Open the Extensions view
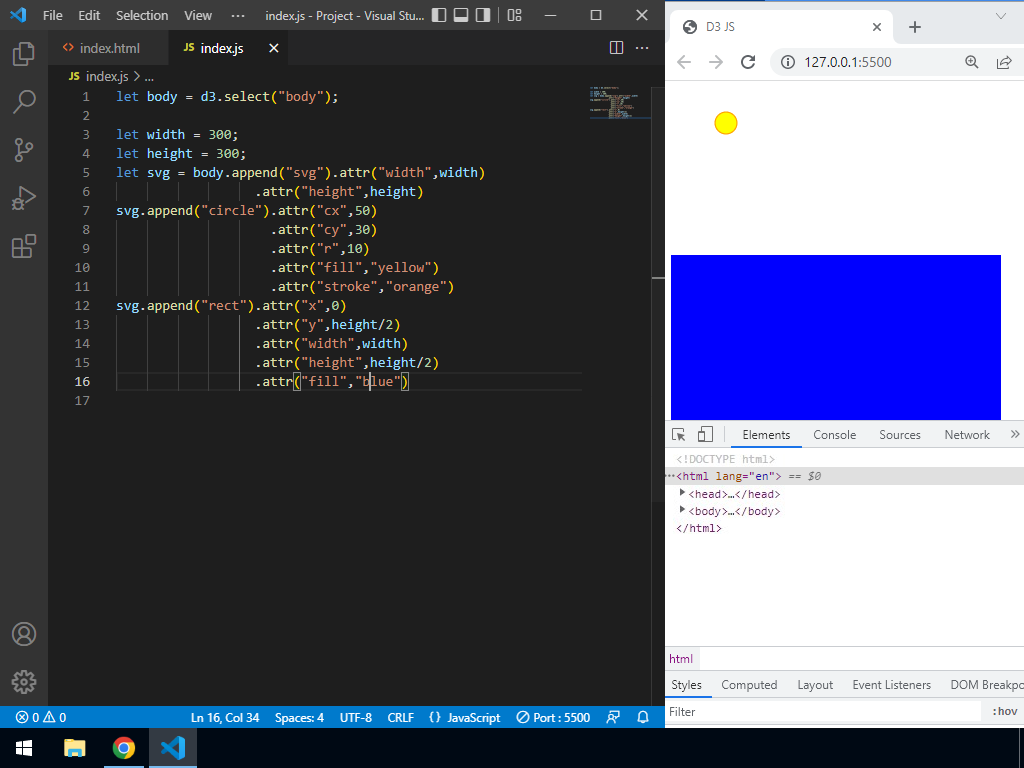 pyautogui.click(x=24, y=246)
